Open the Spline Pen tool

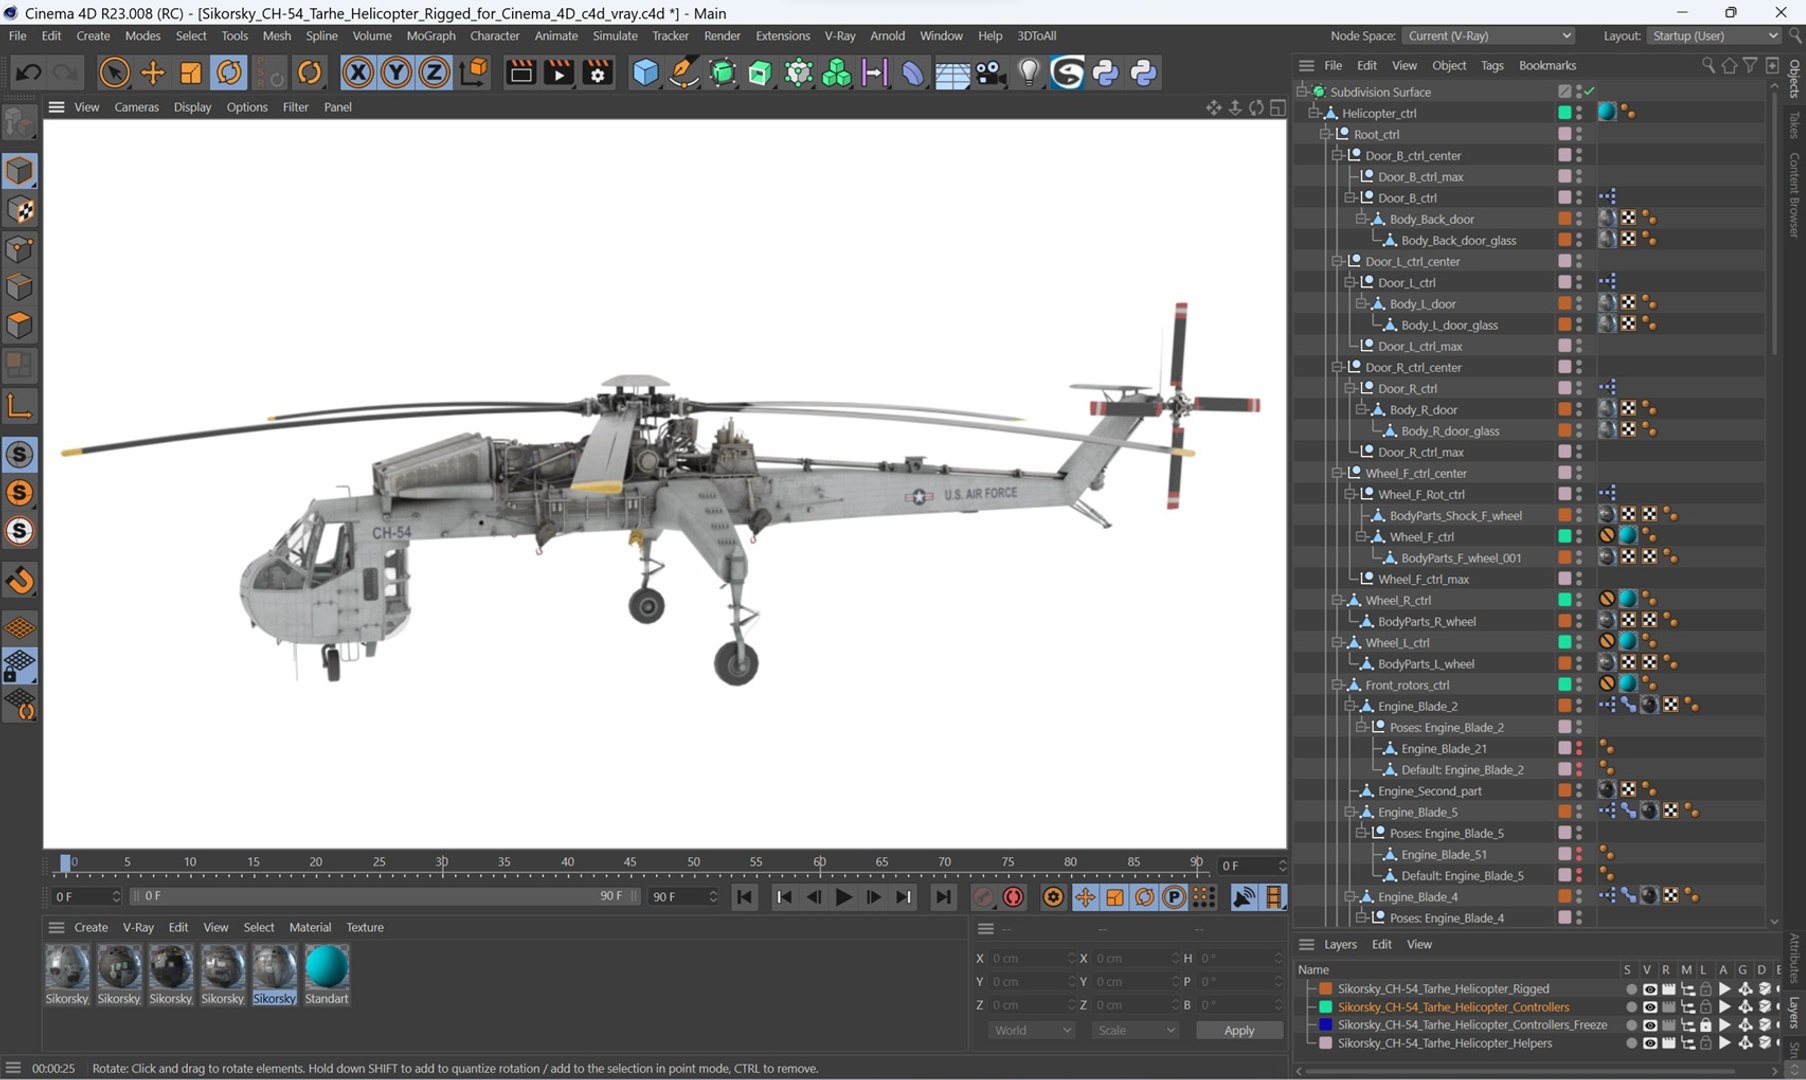point(683,72)
